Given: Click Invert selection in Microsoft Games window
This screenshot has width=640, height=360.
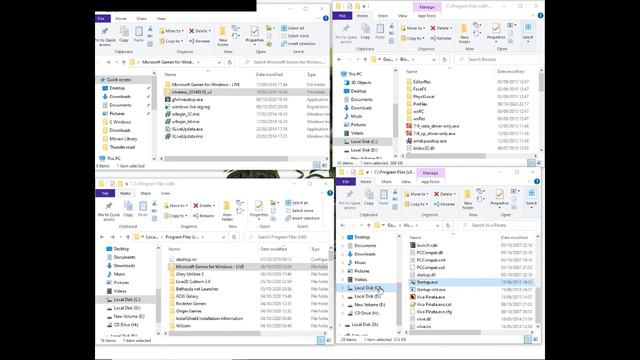Looking at the screenshot, I should pyautogui.click(x=298, y=44).
